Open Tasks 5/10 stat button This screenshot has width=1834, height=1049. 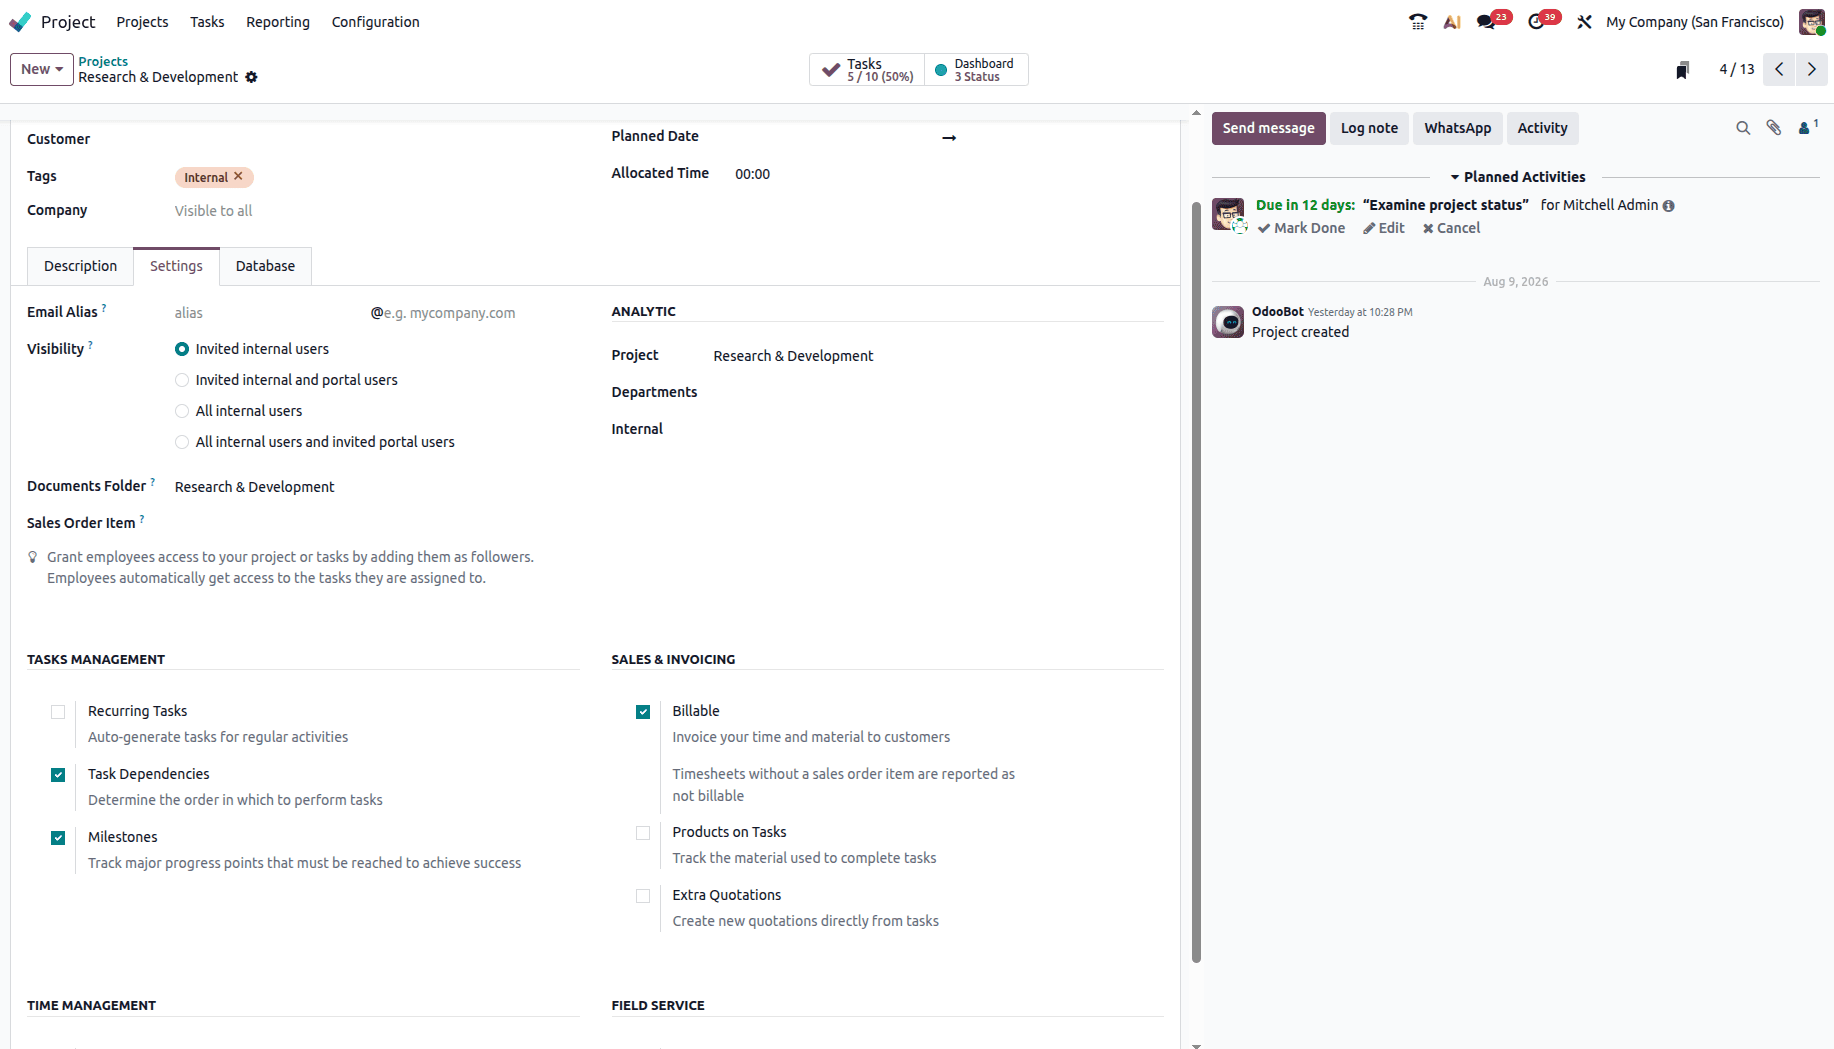(867, 69)
